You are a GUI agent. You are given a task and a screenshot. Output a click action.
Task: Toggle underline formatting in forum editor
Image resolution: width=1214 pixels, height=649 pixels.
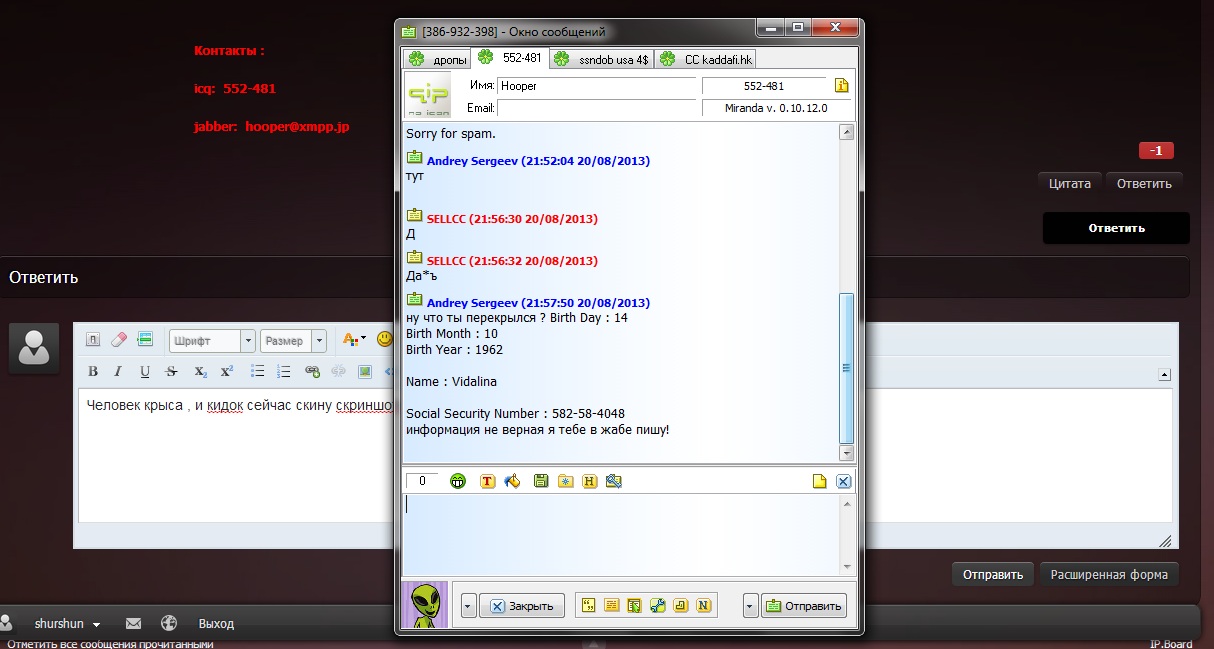tap(145, 371)
